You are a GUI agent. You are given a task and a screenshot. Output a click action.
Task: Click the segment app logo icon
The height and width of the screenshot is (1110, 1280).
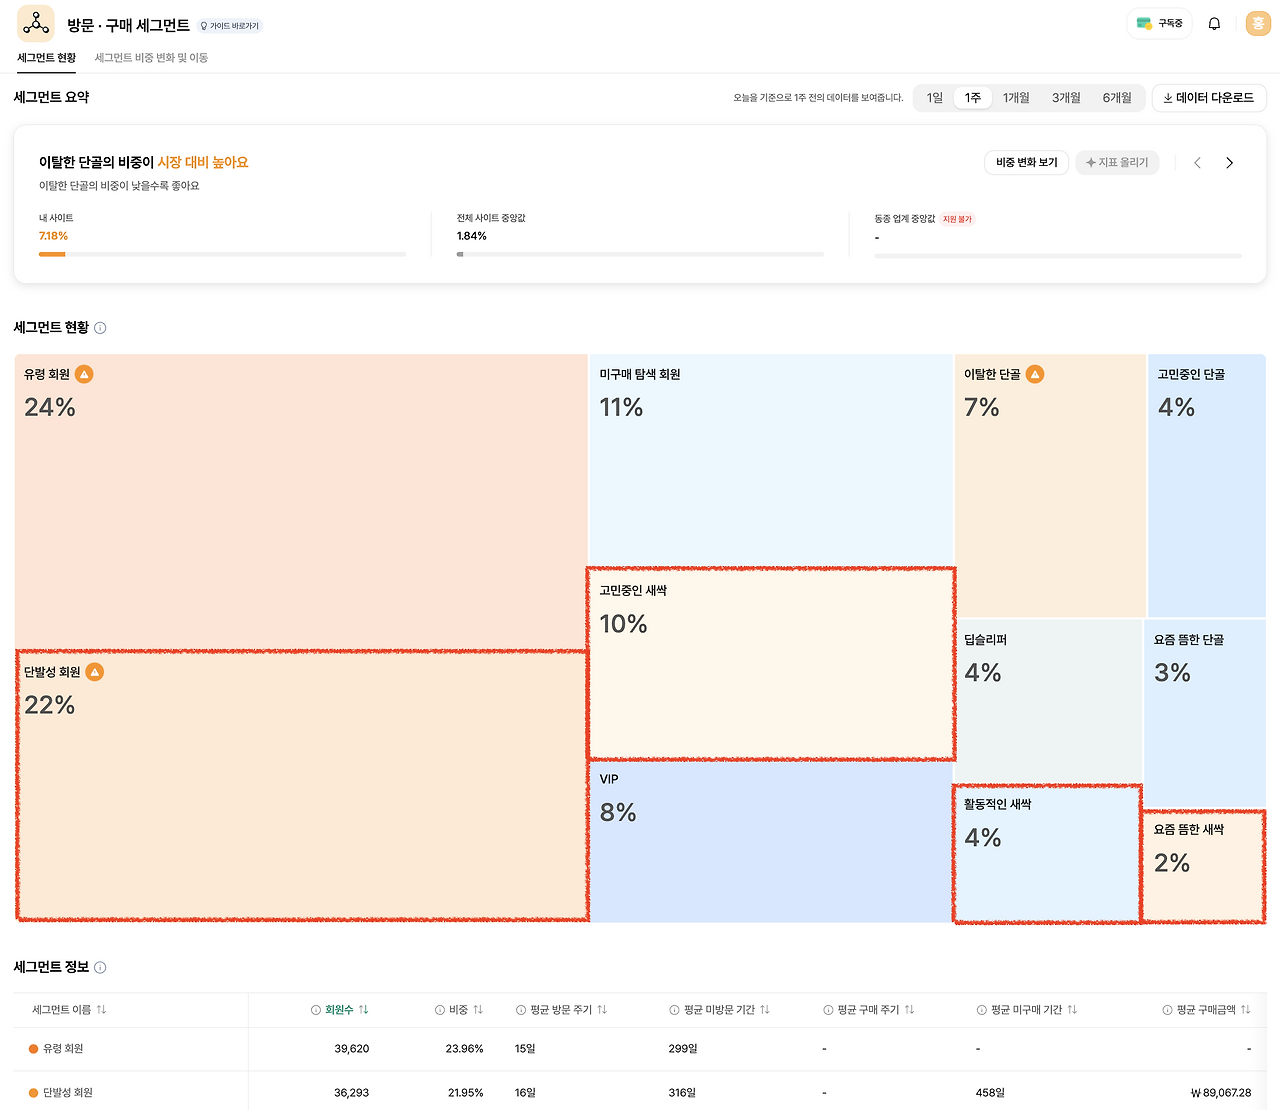(36, 23)
